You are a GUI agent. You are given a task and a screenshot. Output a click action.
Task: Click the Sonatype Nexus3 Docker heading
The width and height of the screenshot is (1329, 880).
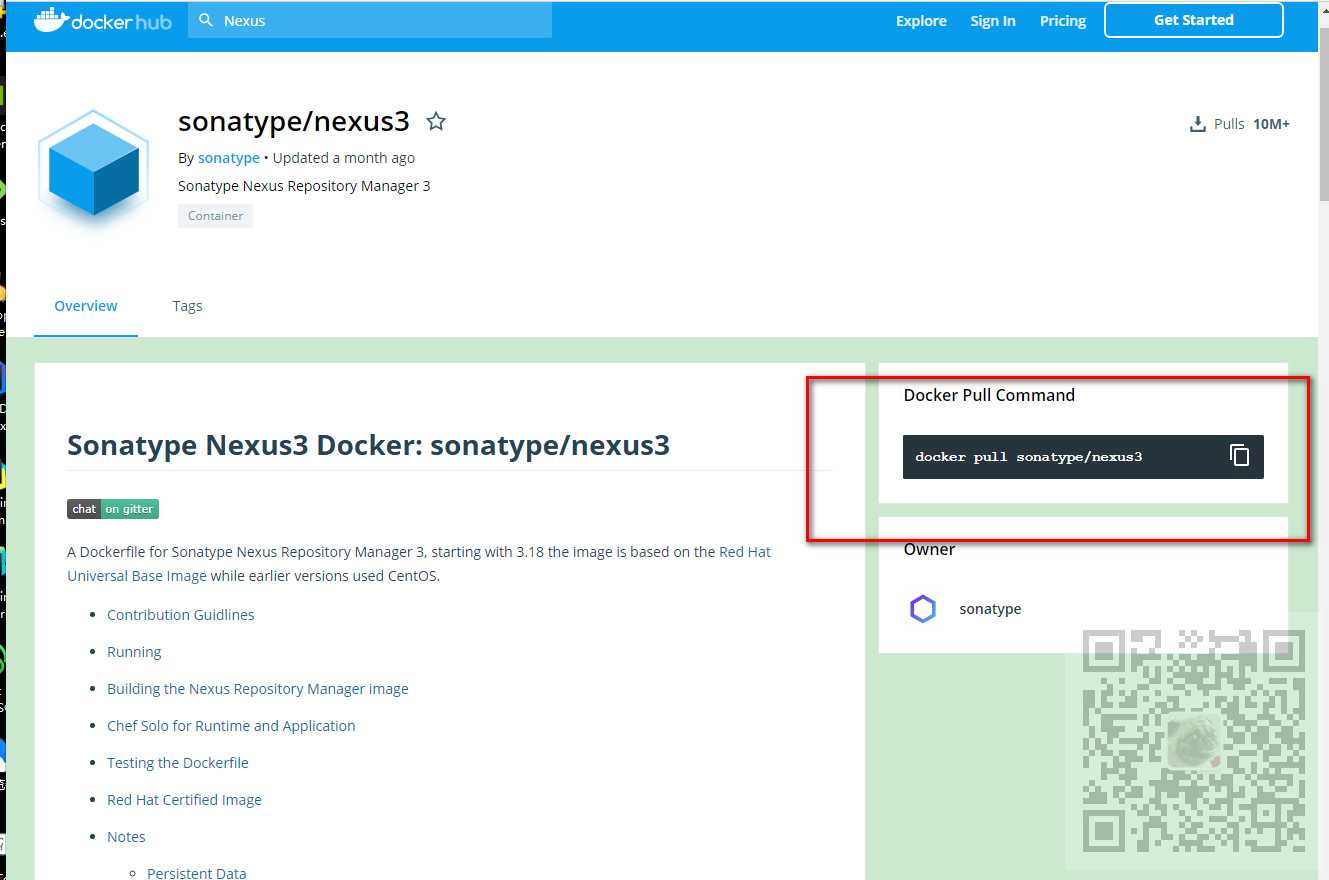(368, 445)
